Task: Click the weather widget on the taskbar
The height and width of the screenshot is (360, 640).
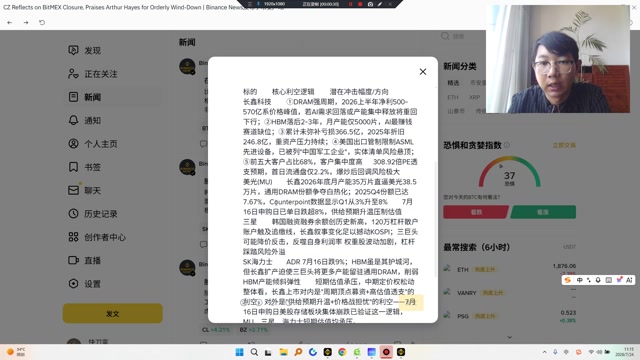Action: (x=16, y=351)
